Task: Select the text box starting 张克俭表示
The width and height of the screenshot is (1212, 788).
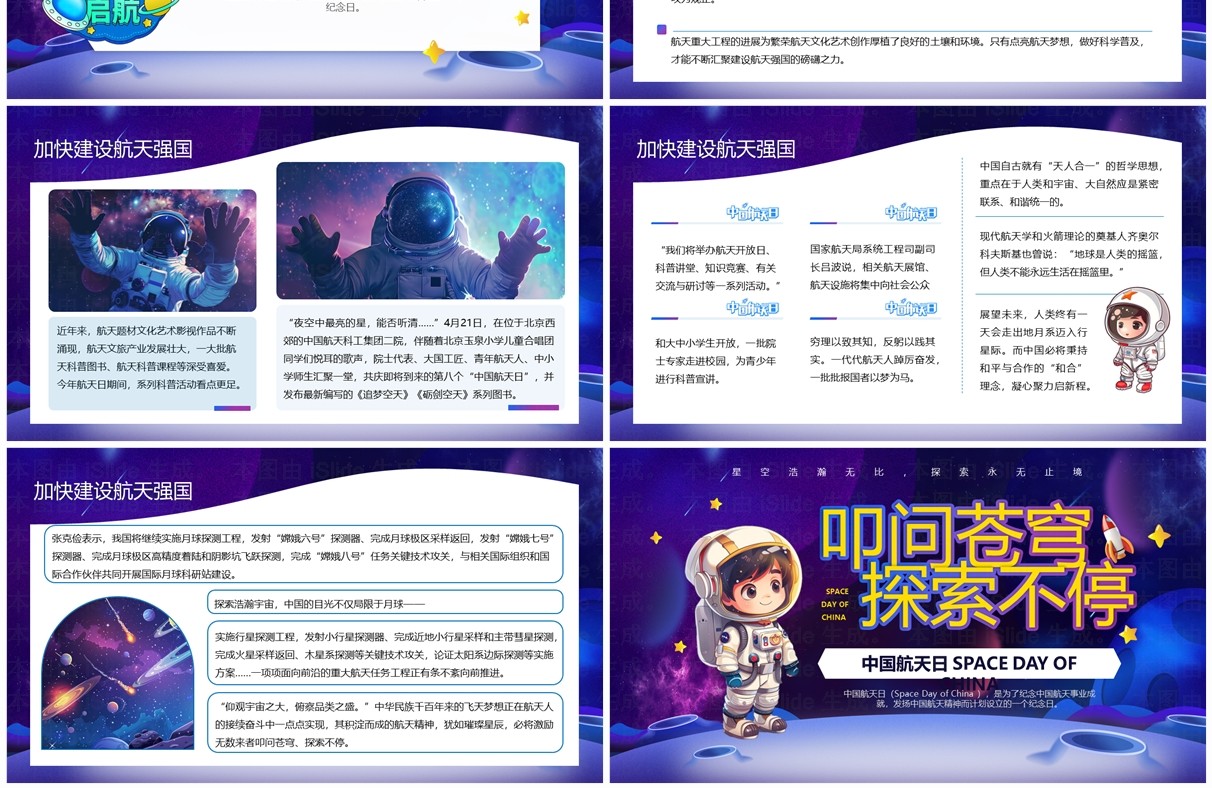Action: pyautogui.click(x=303, y=555)
